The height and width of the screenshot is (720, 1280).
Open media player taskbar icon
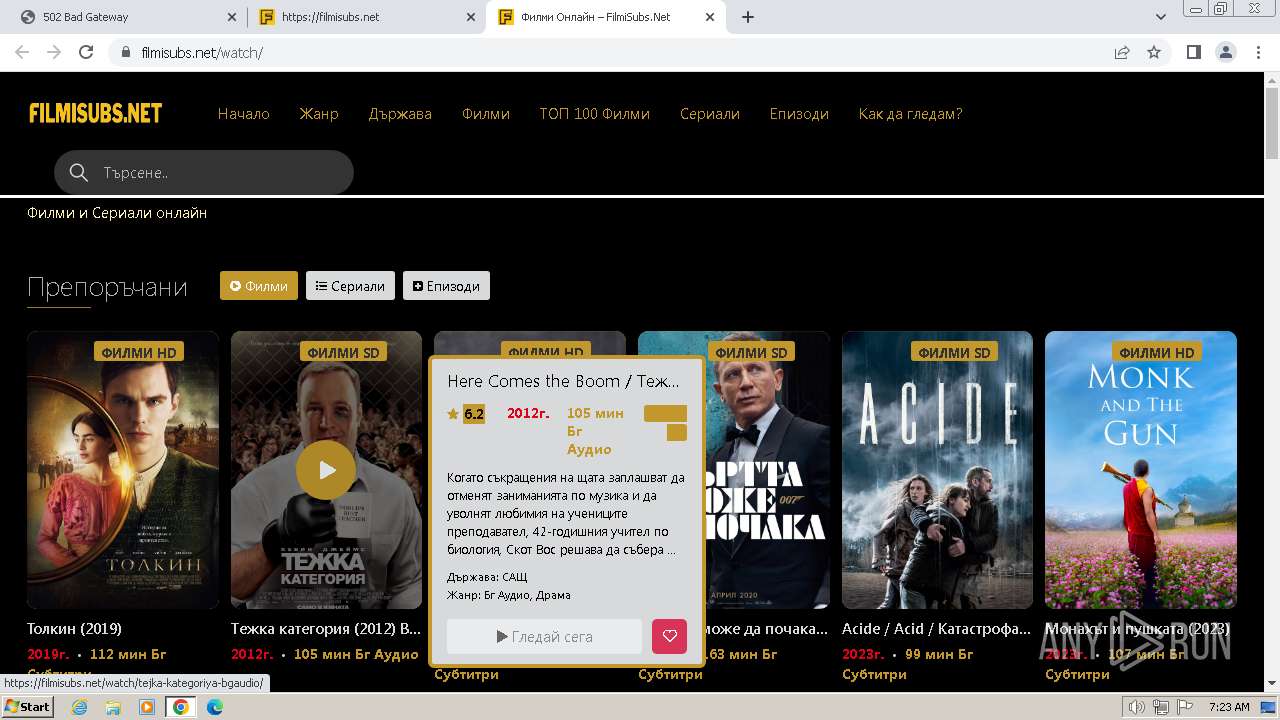pyautogui.click(x=147, y=707)
